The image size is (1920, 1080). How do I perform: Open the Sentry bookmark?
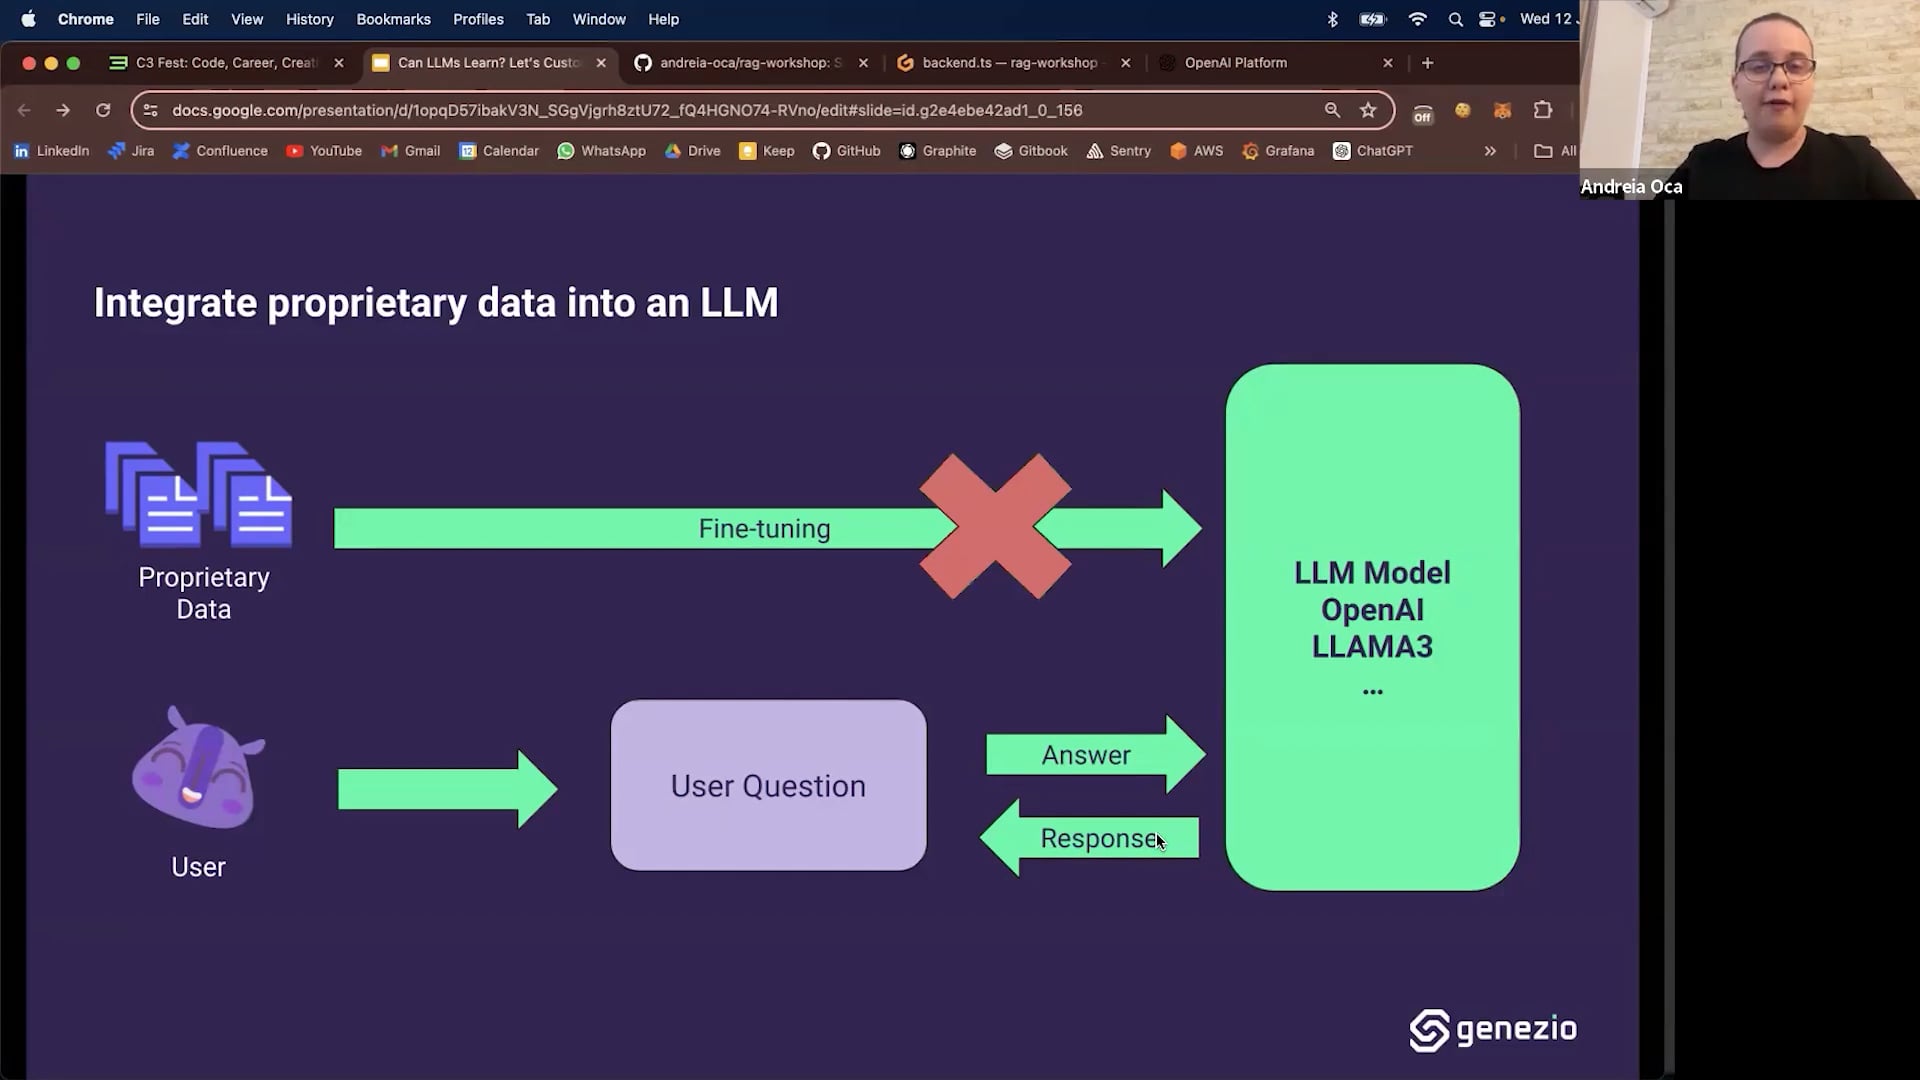coord(1119,151)
